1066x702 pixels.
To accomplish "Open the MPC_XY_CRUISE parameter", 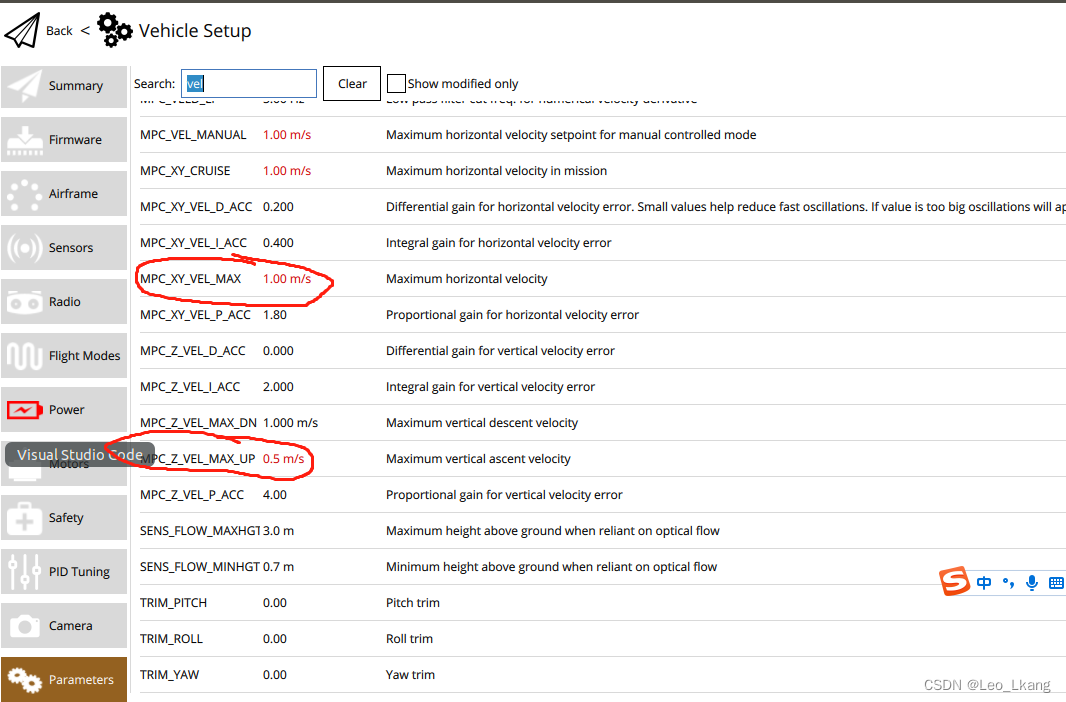I will coord(185,171).
